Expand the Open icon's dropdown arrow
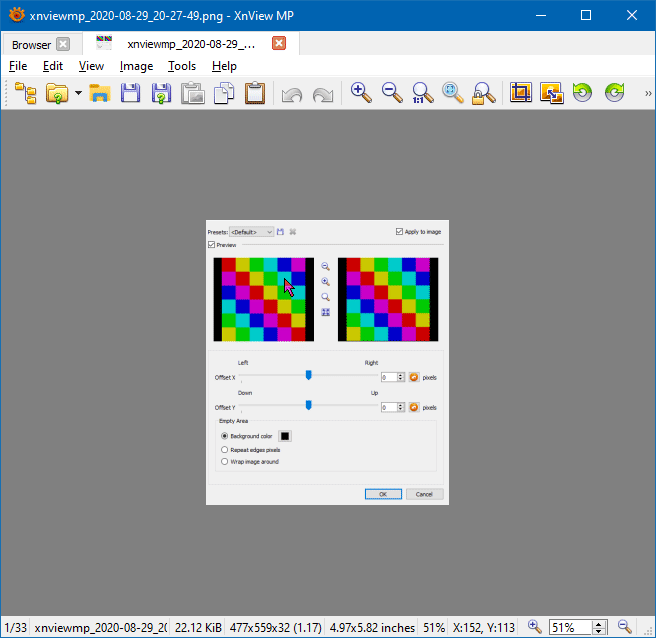 point(78,92)
